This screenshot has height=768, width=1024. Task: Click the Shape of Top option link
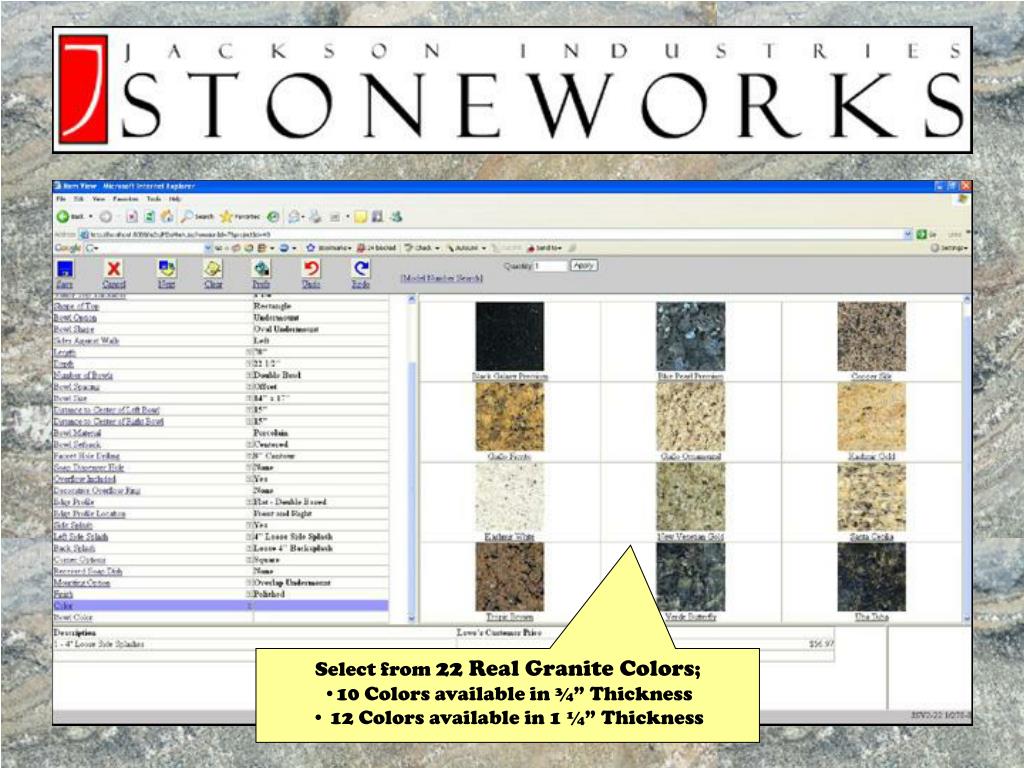click(x=76, y=306)
